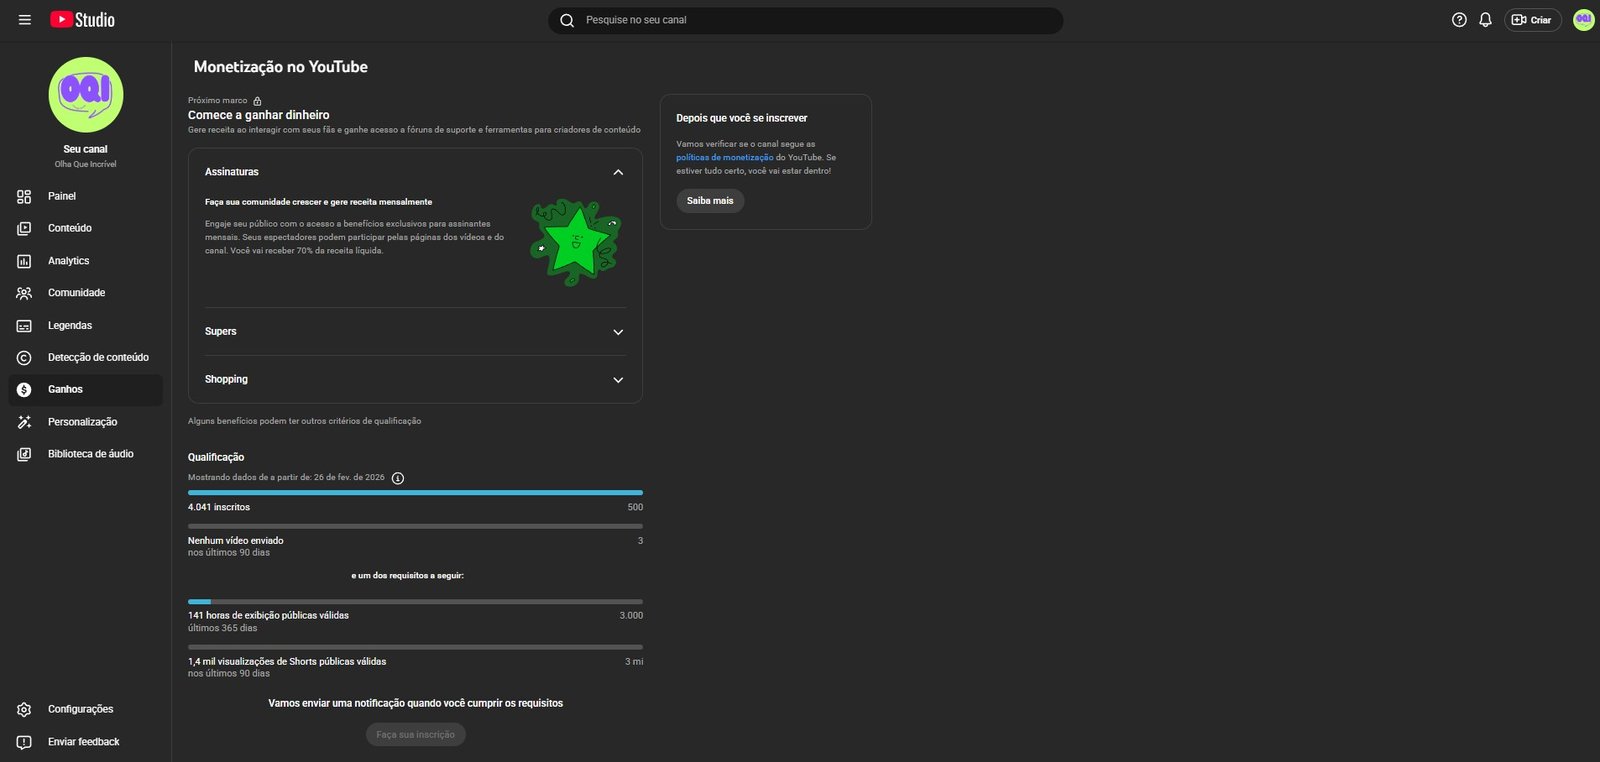Click the Saiba mais button
The height and width of the screenshot is (762, 1600).
click(710, 201)
